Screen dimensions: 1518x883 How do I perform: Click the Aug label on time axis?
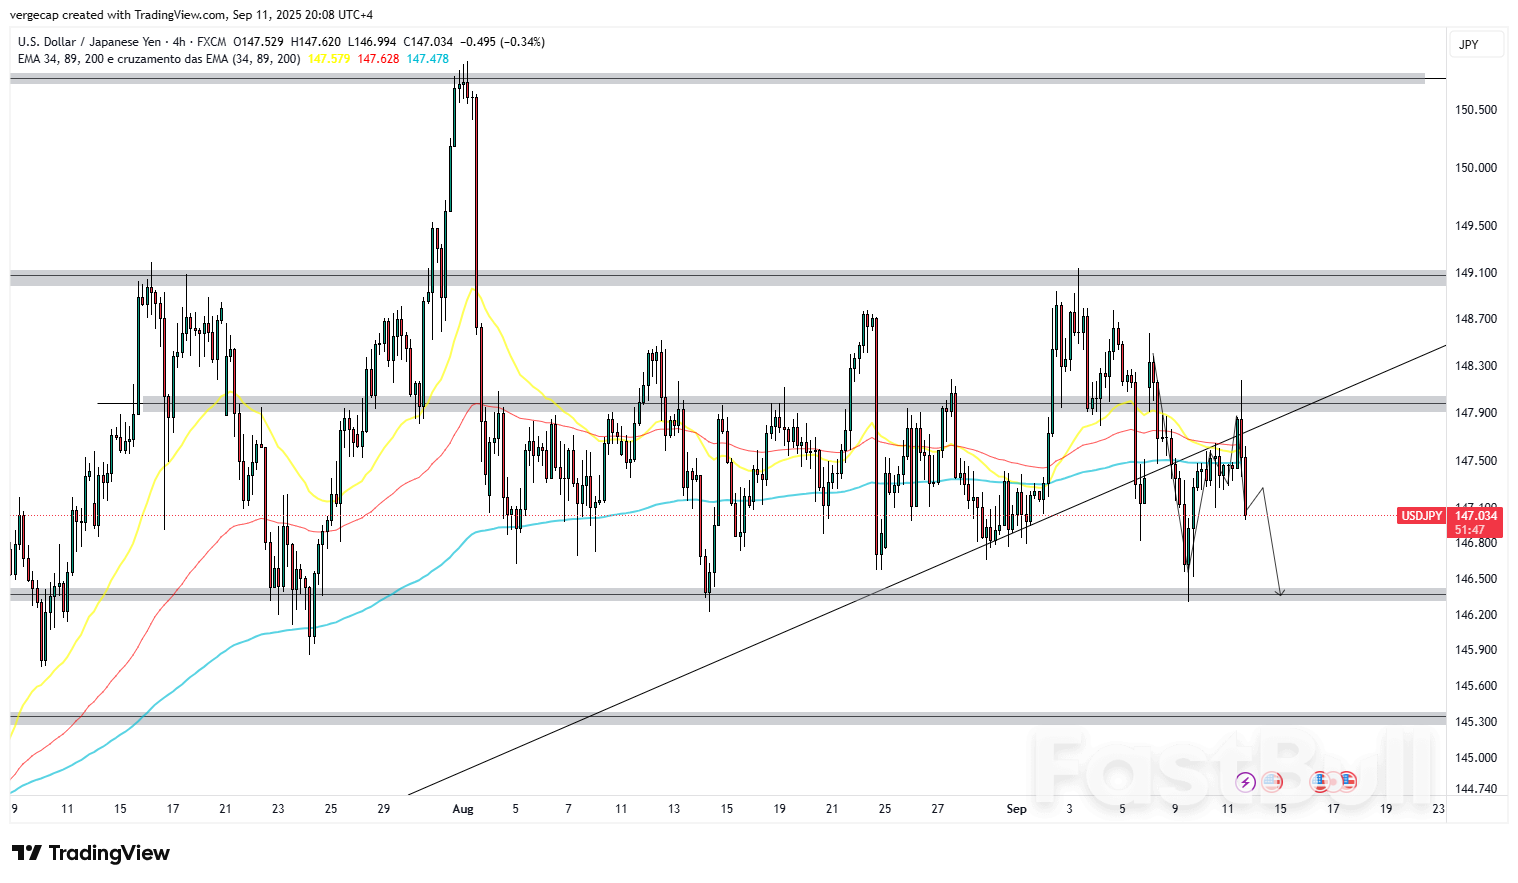(x=463, y=809)
